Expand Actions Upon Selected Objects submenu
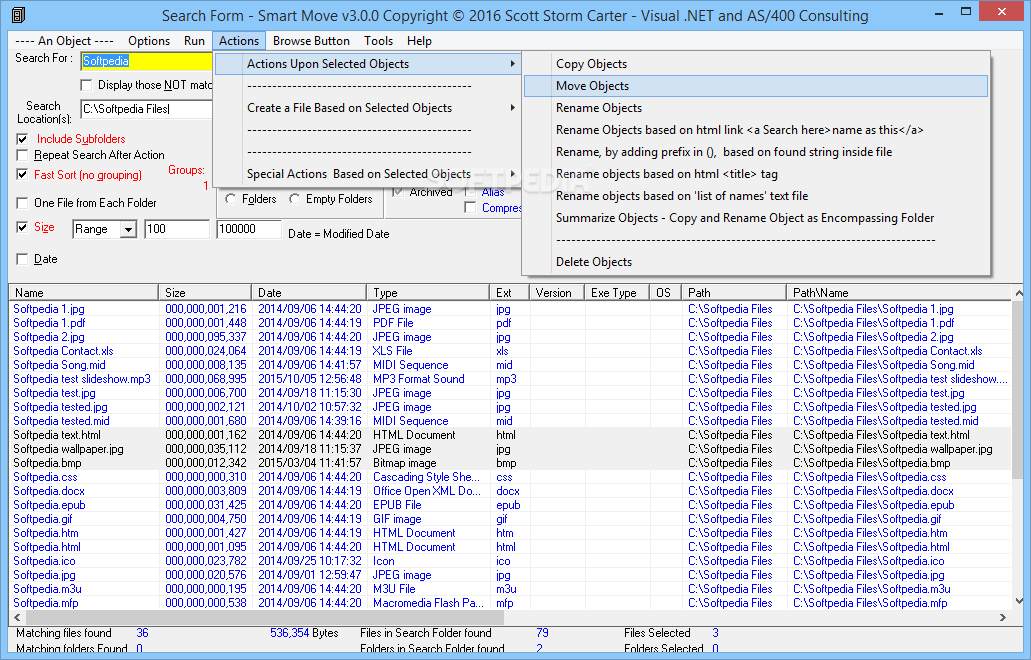The width and height of the screenshot is (1031, 660). click(x=368, y=64)
